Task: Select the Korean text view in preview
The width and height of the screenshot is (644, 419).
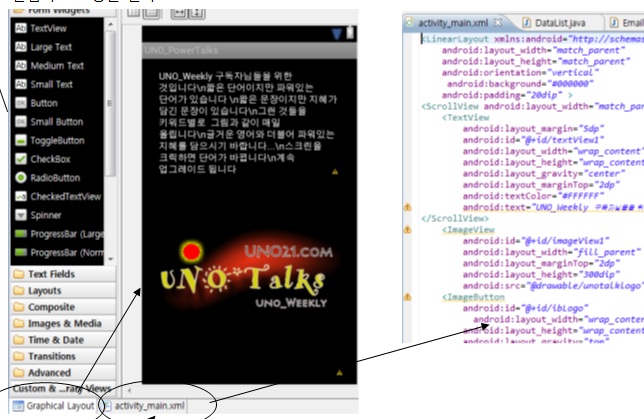Action: pyautogui.click(x=247, y=122)
